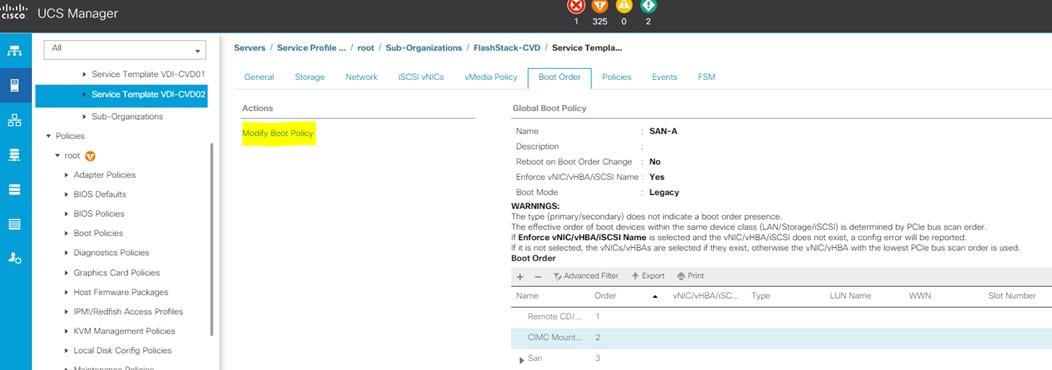
Task: Expand the Sub-Organizations tree node
Action: click(85, 117)
